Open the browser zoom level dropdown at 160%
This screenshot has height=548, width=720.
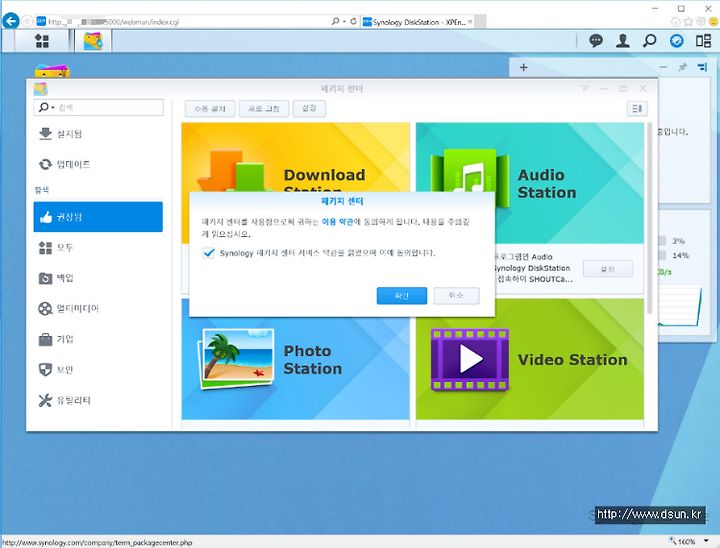tap(706, 541)
